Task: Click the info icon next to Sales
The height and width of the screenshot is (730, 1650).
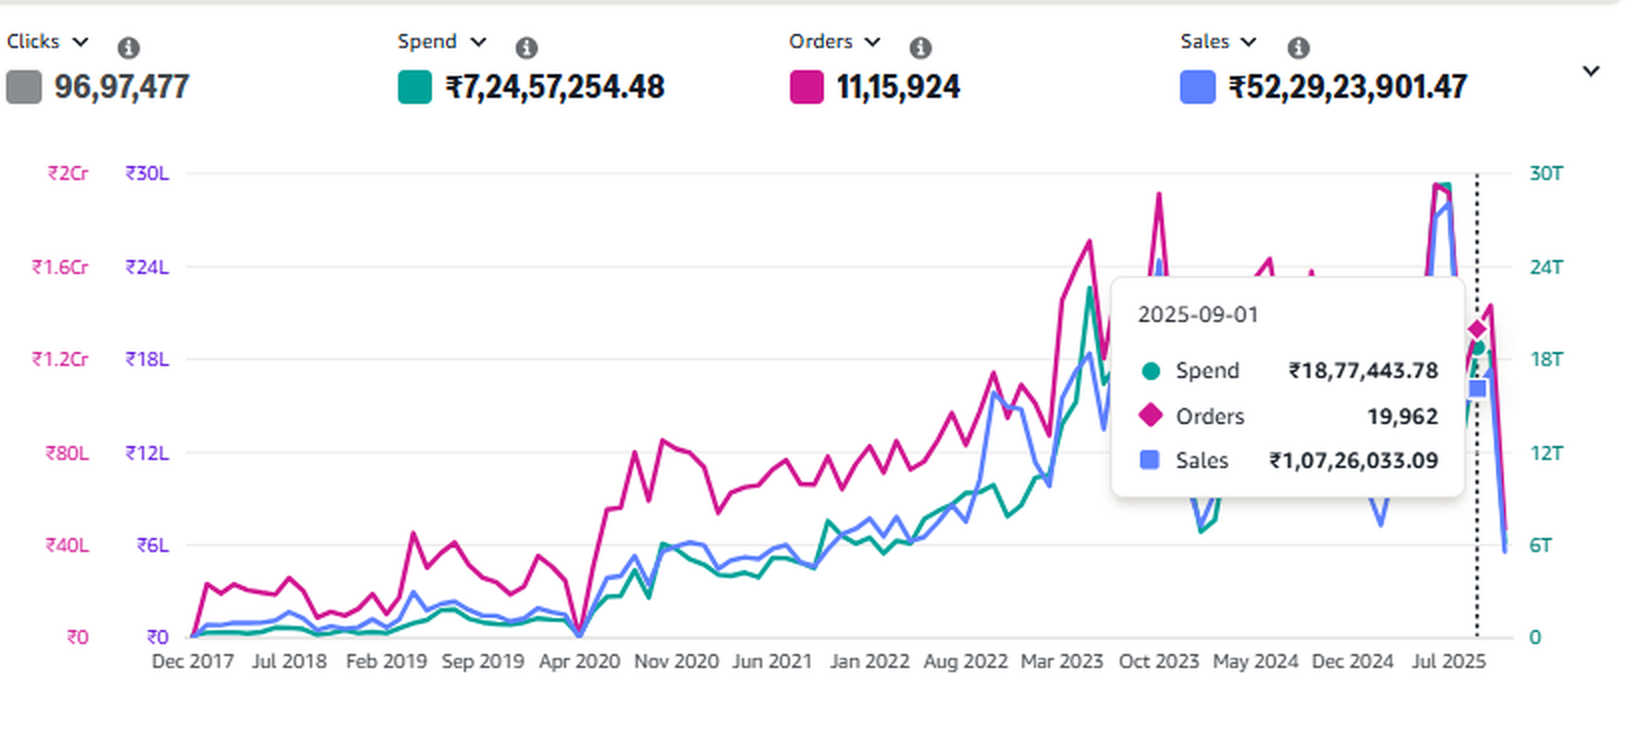Action: coord(1298,47)
